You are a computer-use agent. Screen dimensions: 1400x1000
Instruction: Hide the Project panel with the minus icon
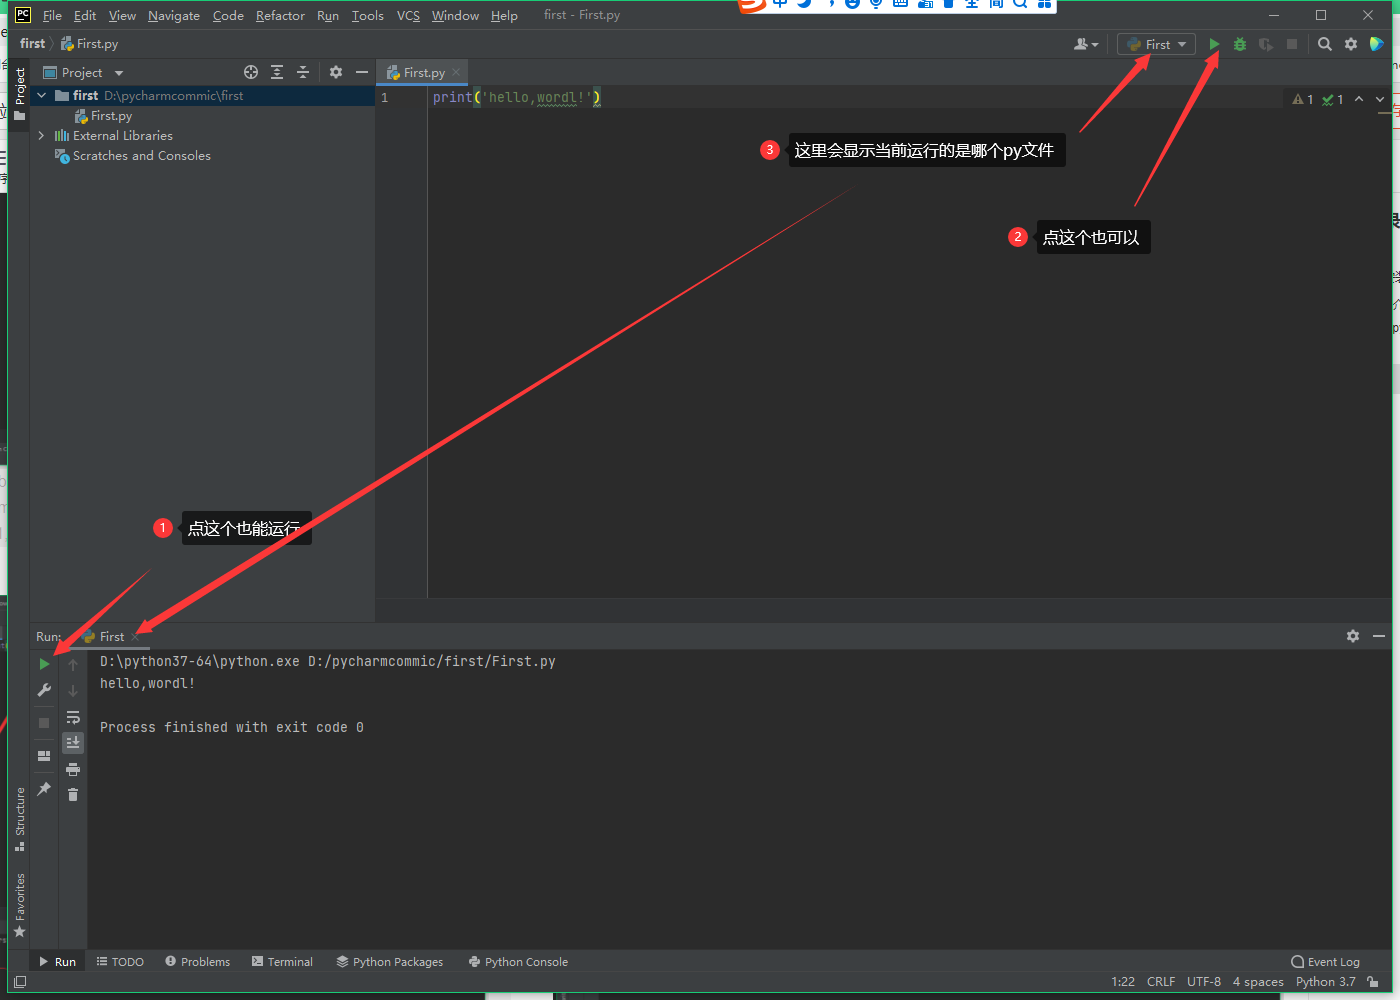tap(362, 72)
